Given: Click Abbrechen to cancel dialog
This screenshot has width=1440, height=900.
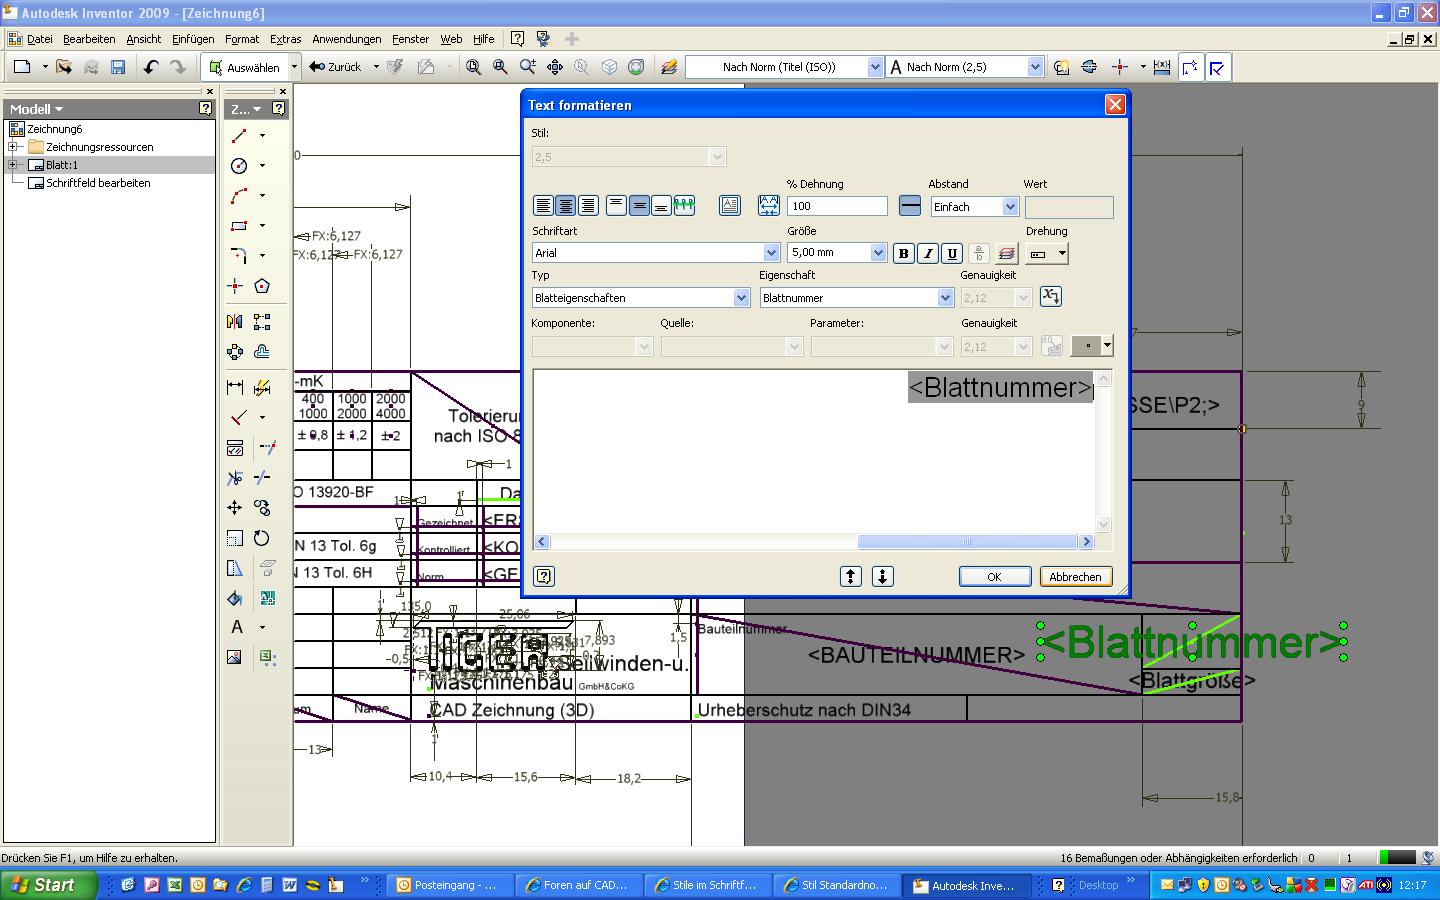Looking at the screenshot, I should [1075, 577].
